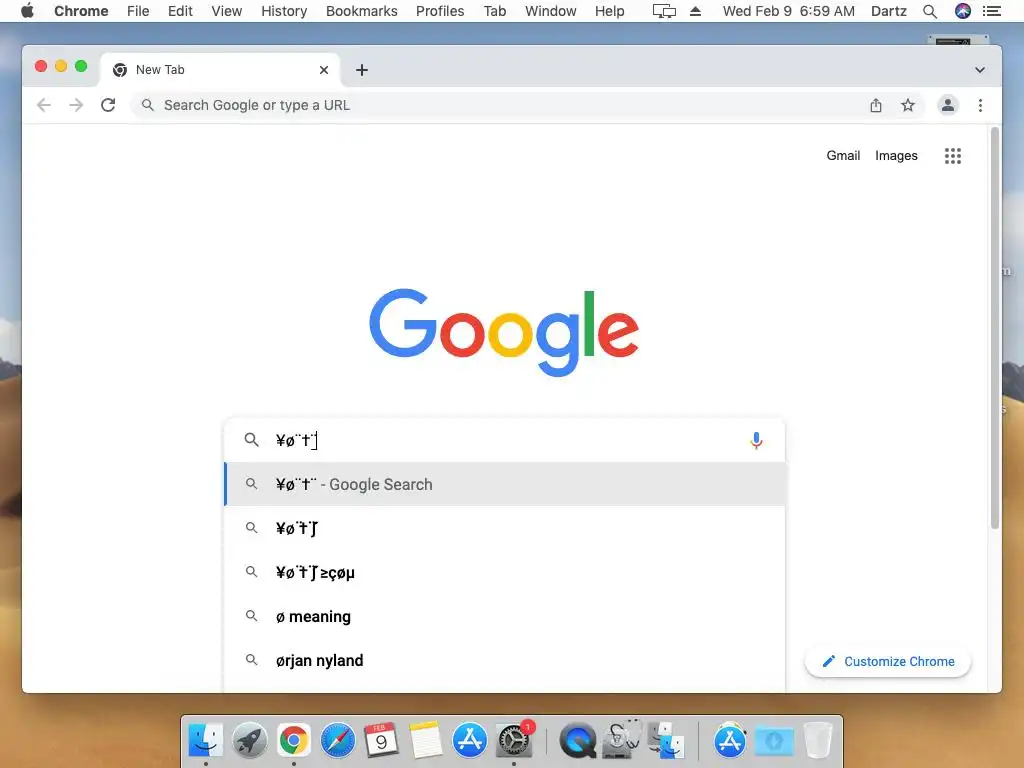Open System Preferences in the Dock
This screenshot has width=1024, height=768.
click(514, 741)
